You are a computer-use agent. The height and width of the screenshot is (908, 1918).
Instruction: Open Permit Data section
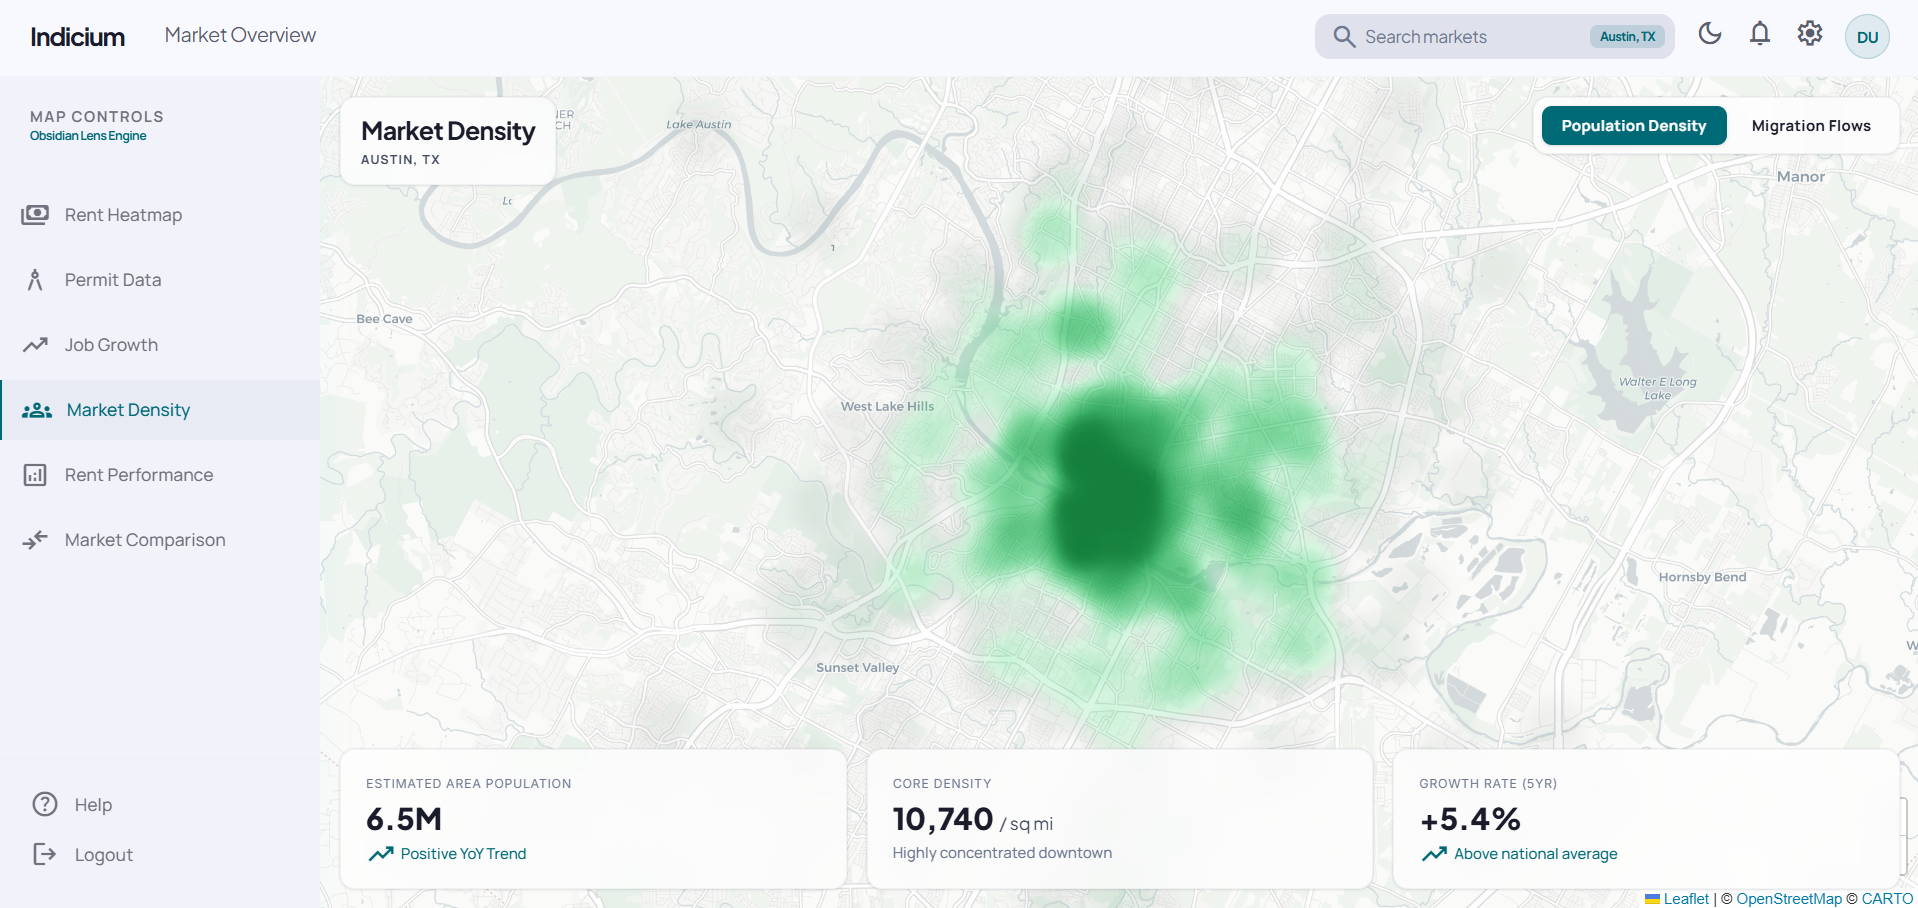tap(160, 280)
